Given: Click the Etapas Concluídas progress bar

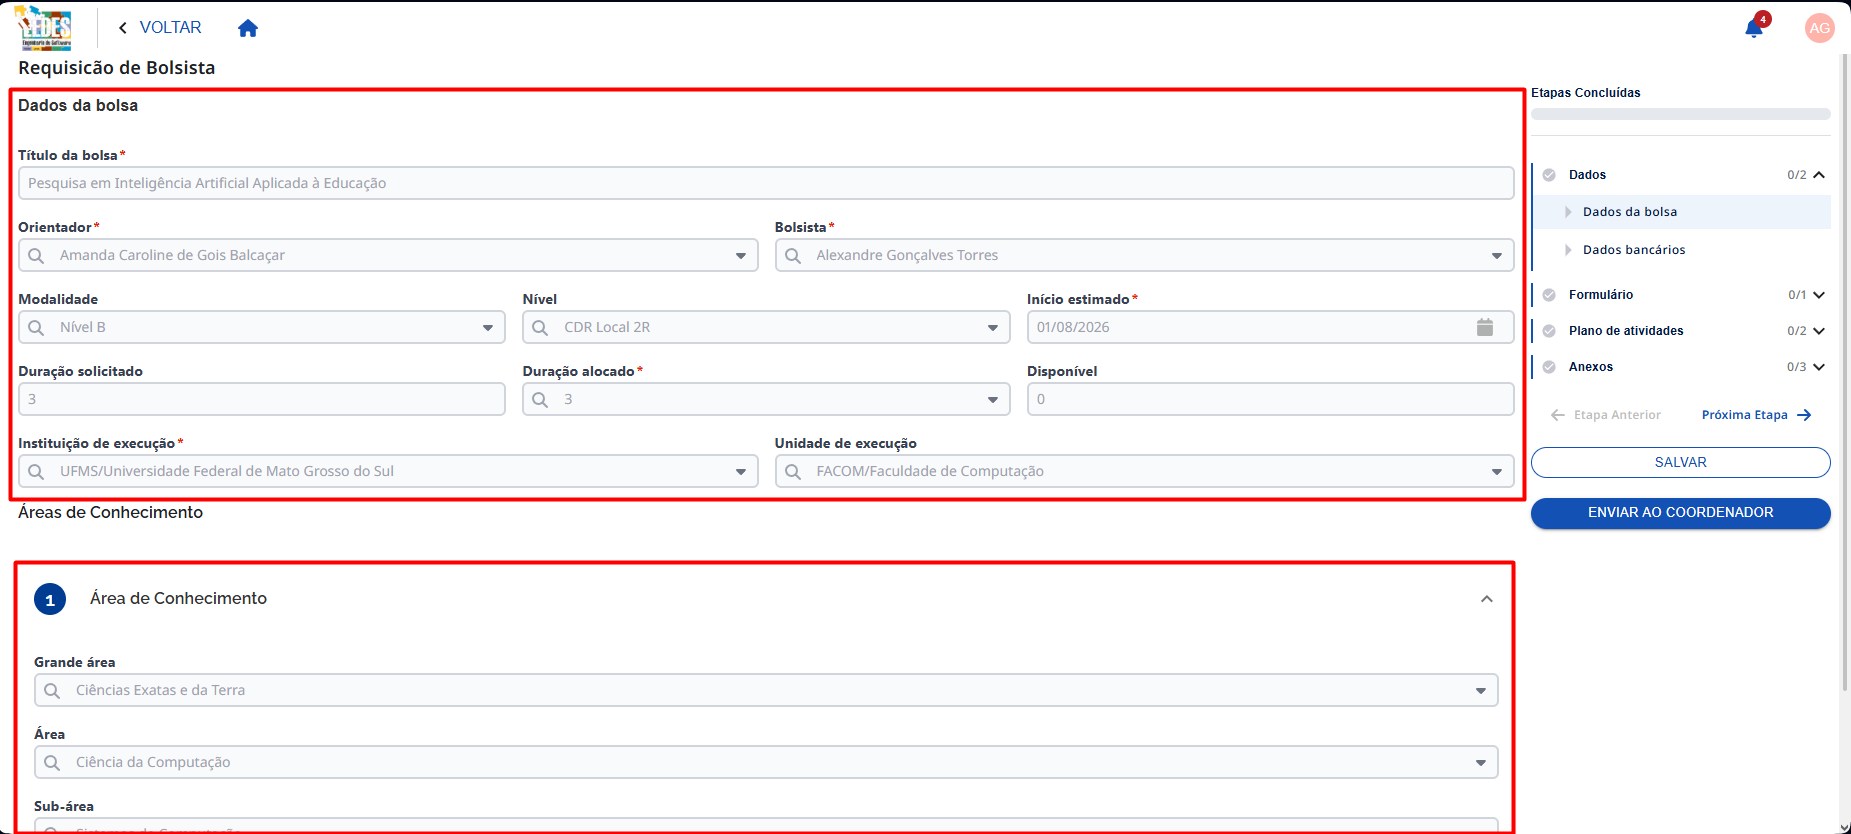Looking at the screenshot, I should [x=1681, y=114].
